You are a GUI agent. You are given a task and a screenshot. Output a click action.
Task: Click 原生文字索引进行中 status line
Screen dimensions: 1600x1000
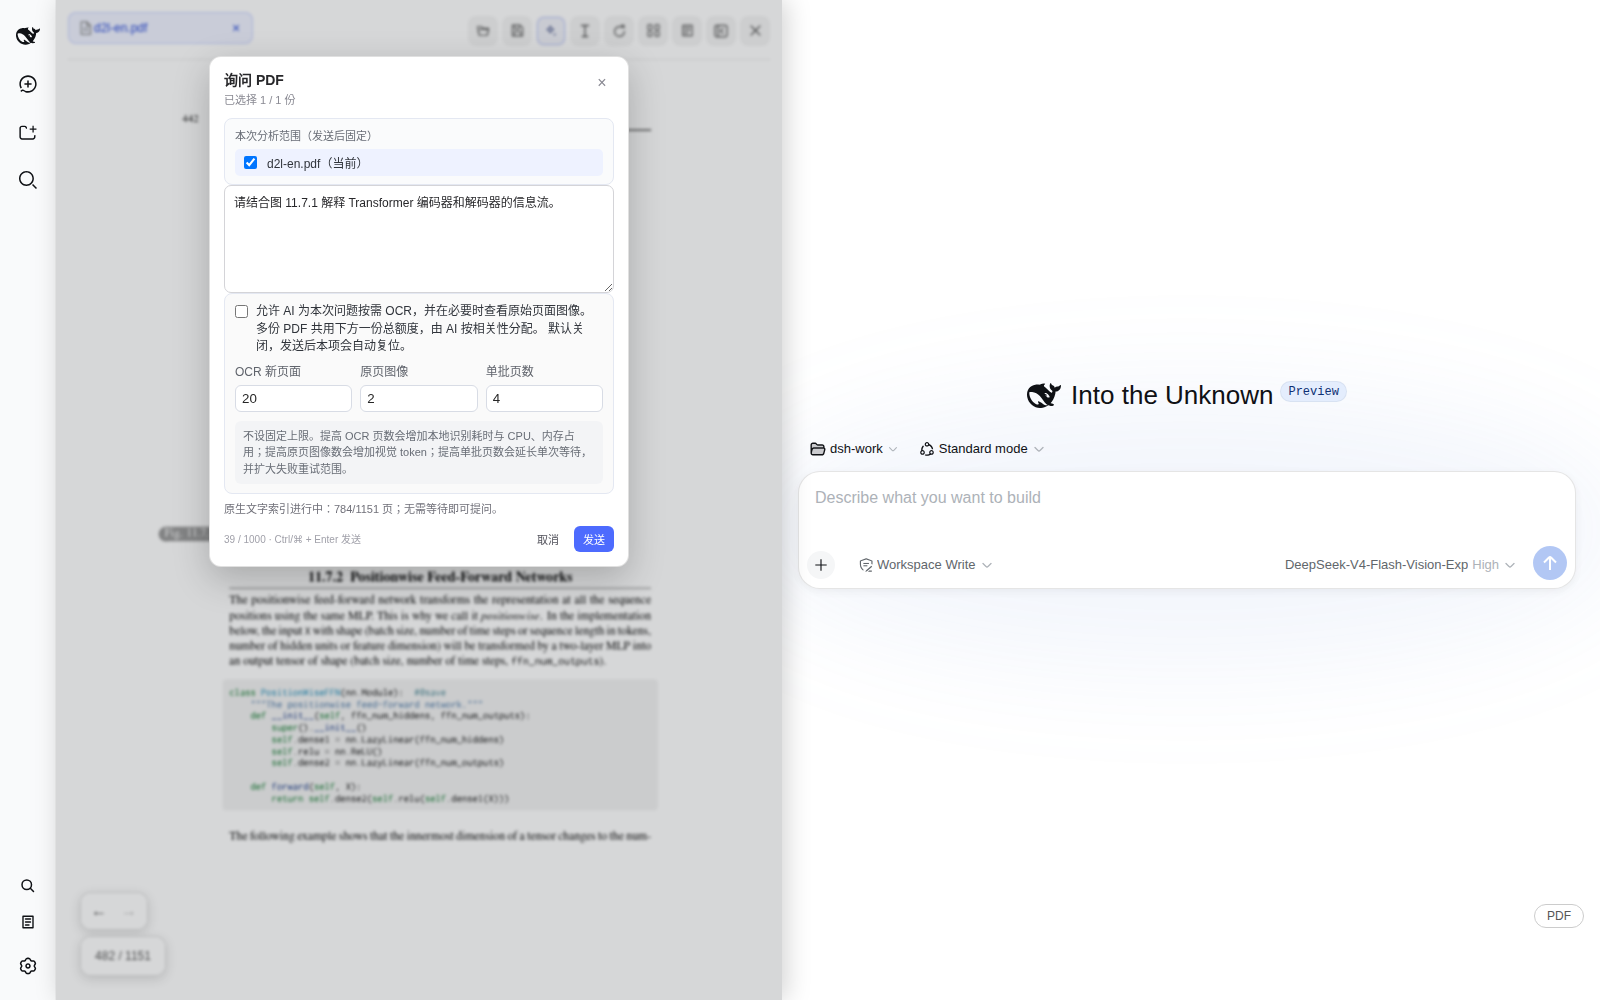362,509
